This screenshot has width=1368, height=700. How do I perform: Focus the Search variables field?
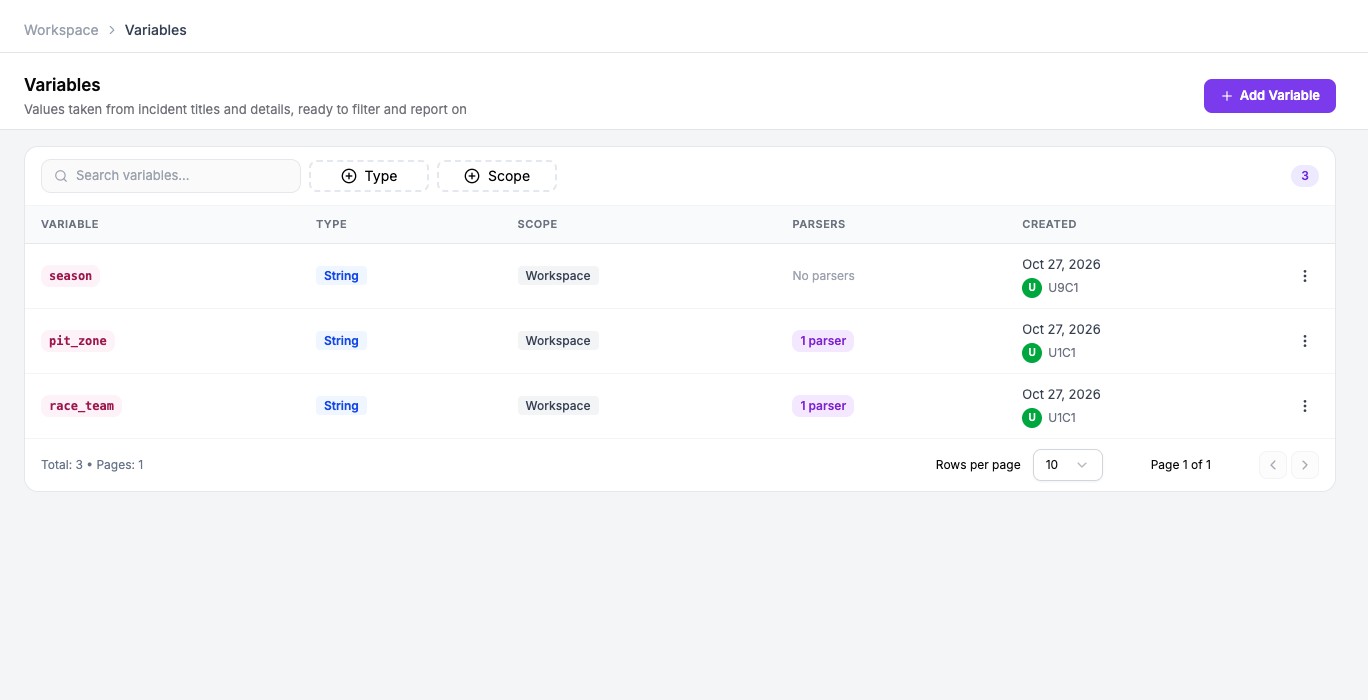pos(171,176)
